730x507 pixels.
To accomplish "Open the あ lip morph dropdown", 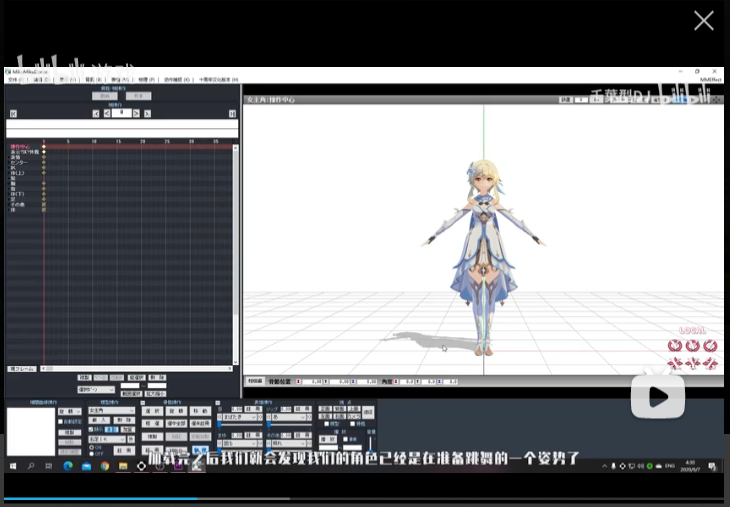I will click(x=289, y=417).
